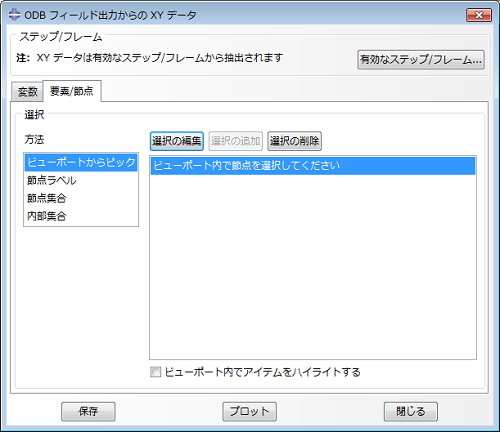Click the 保存 button

click(x=88, y=412)
